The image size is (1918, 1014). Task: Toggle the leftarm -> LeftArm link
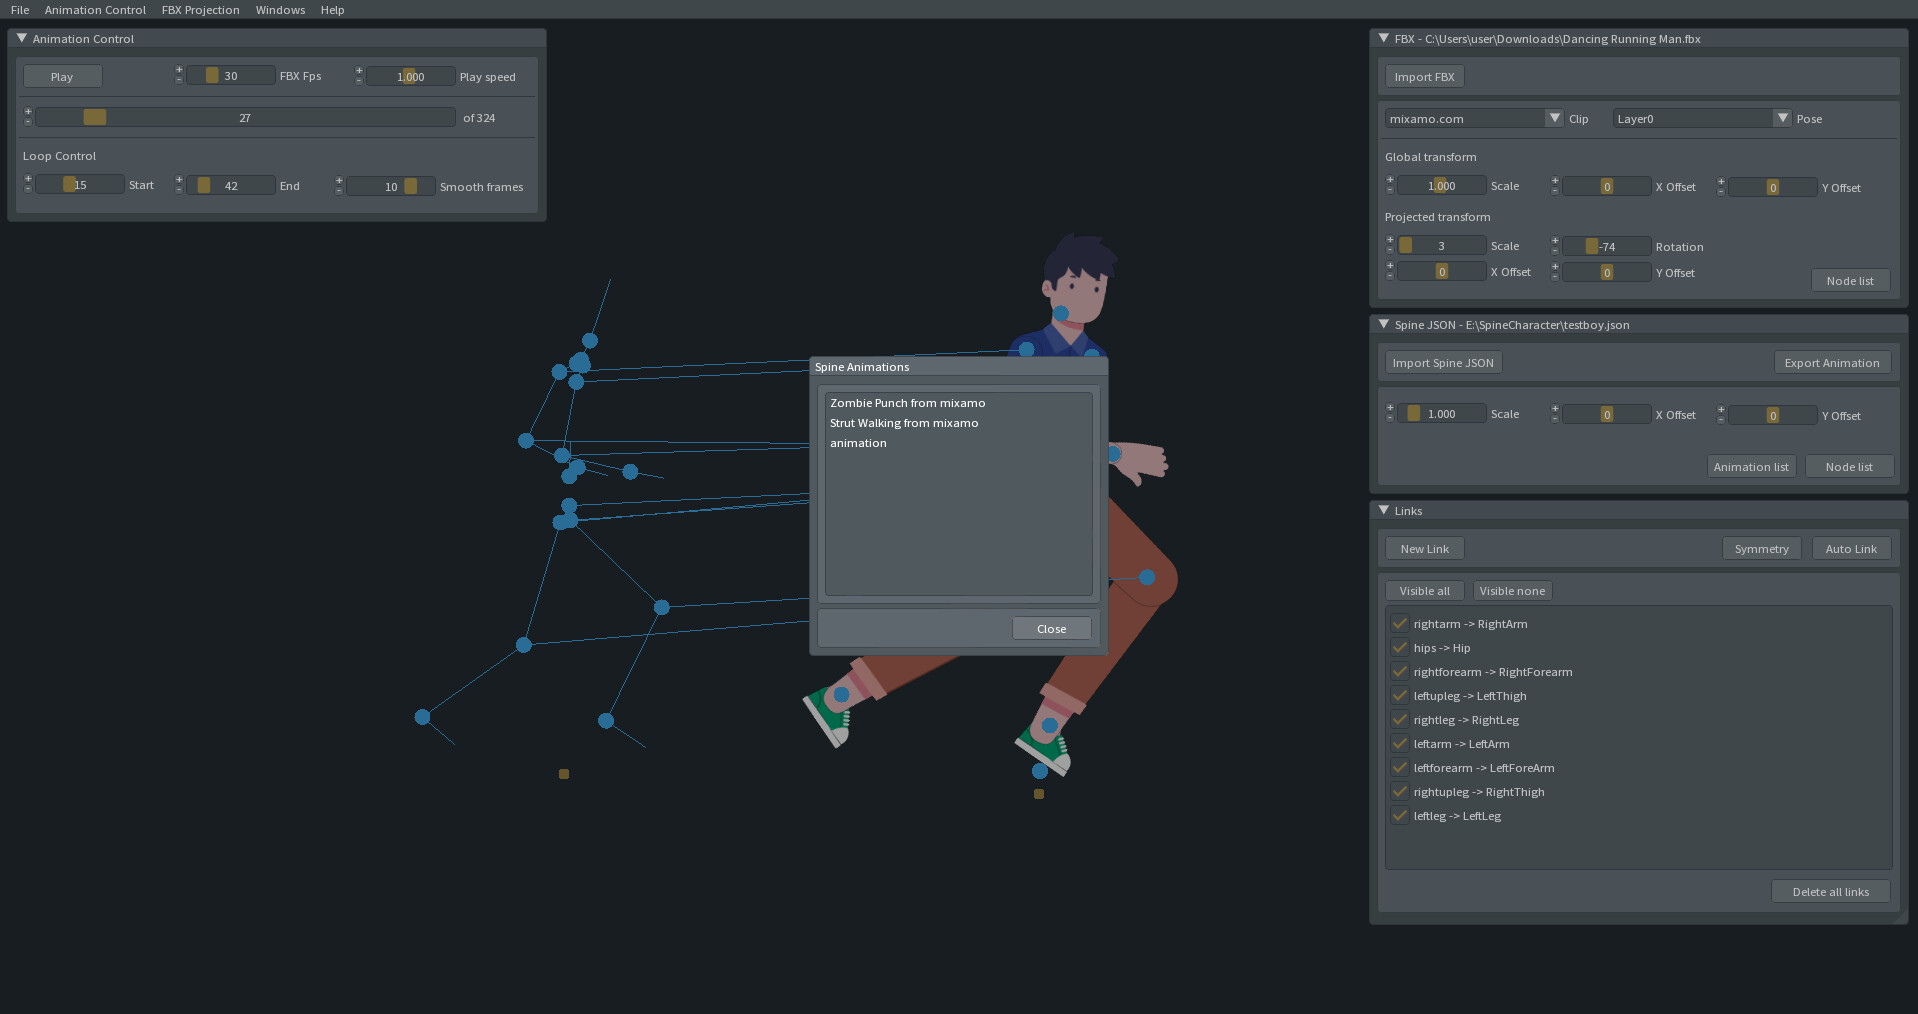click(x=1399, y=743)
